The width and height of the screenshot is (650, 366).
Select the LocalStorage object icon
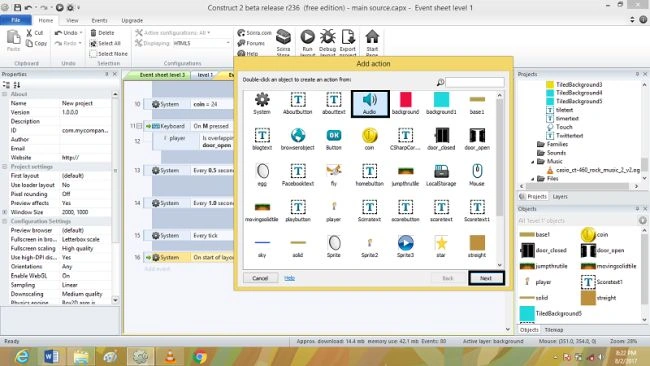(441, 175)
